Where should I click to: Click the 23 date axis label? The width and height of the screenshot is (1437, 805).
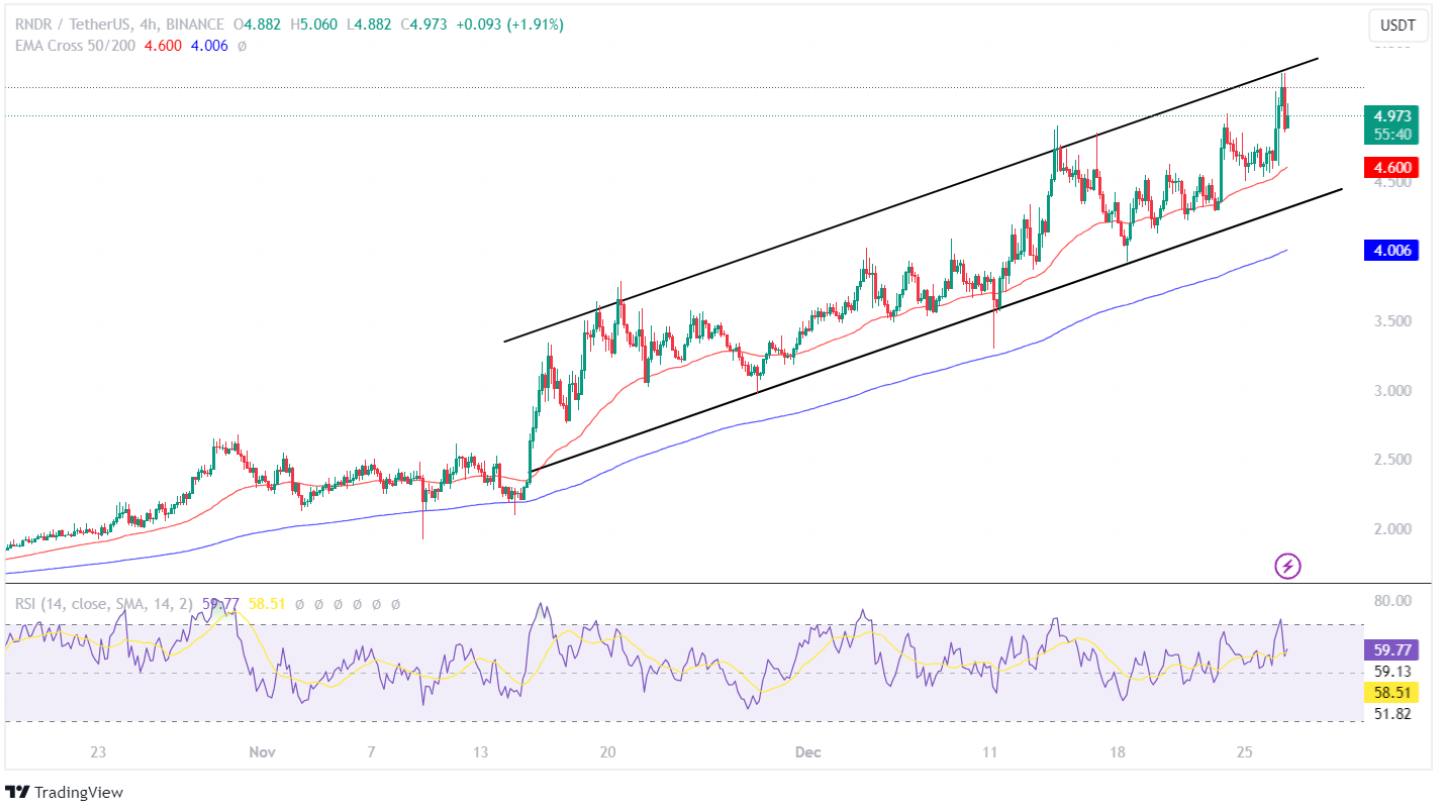pyautogui.click(x=98, y=750)
